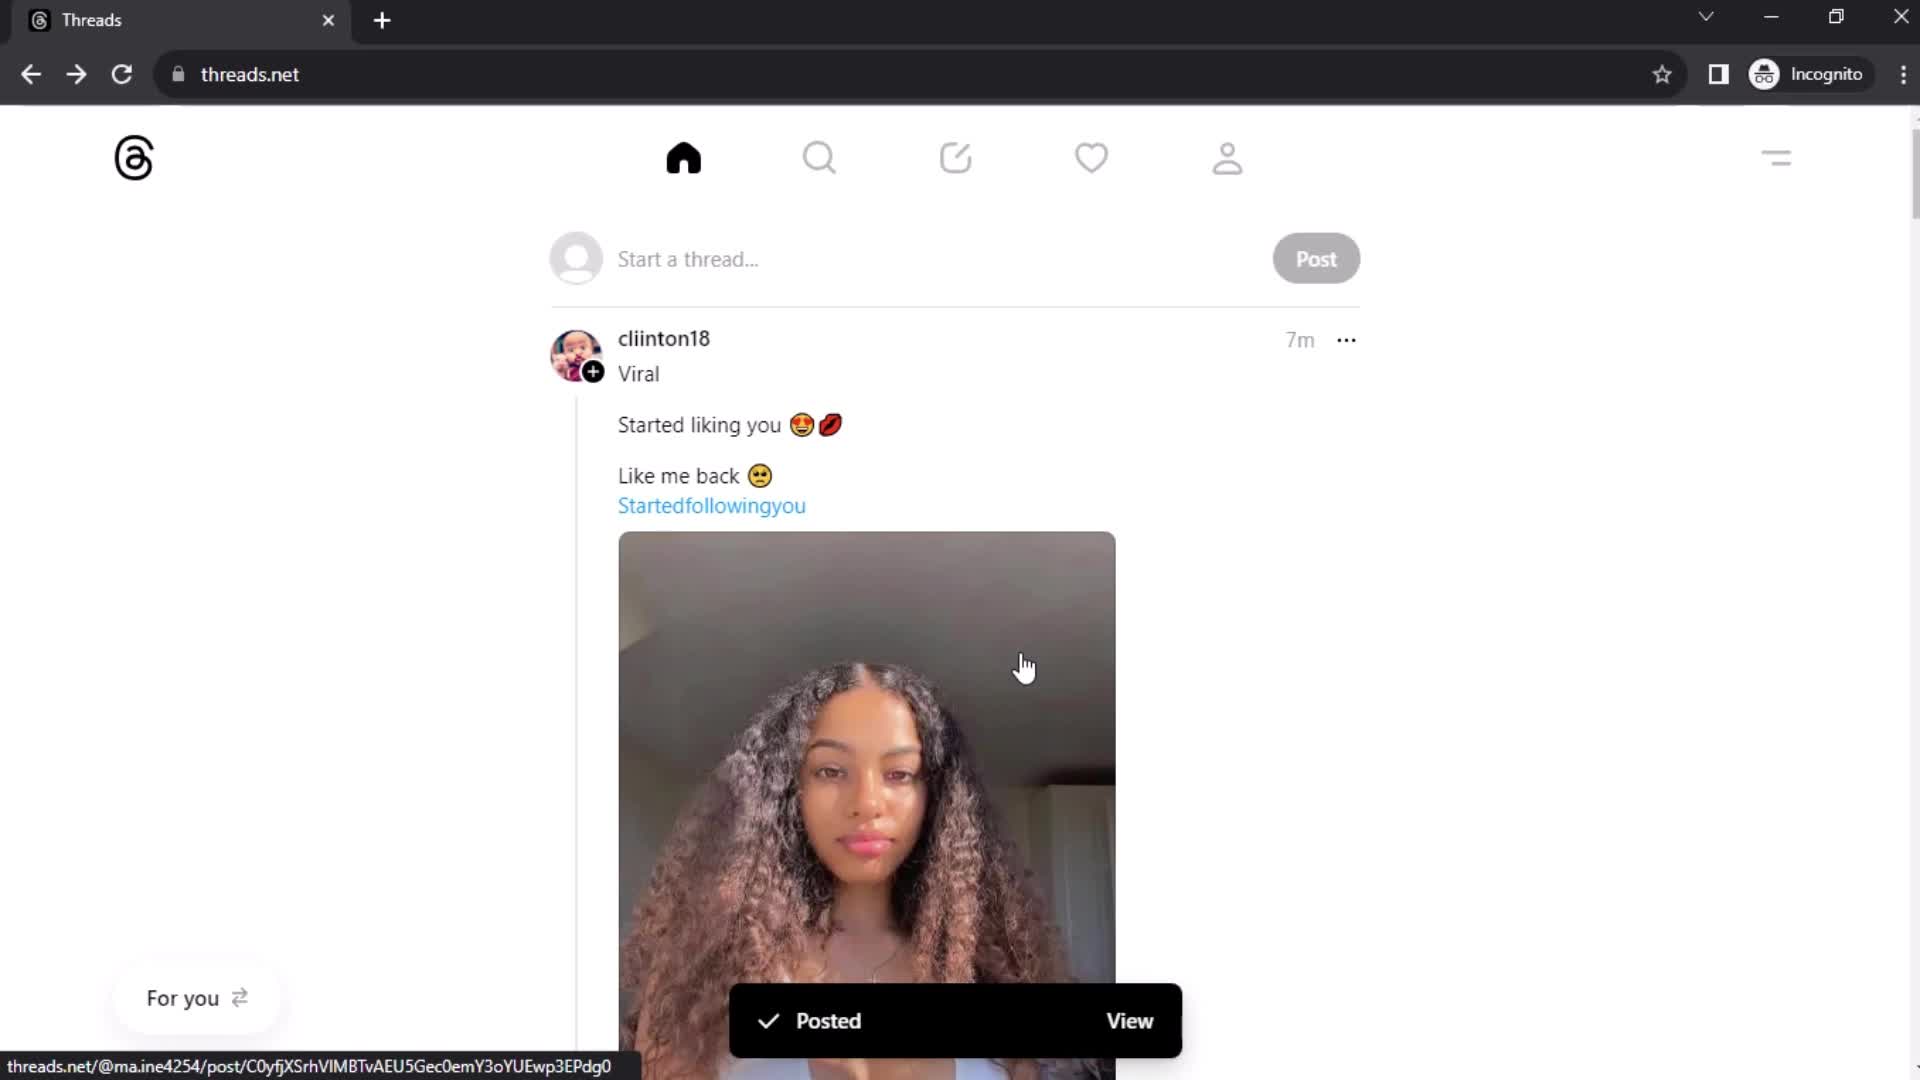Click the Threads home icon
This screenshot has height=1080, width=1920.
(684, 158)
